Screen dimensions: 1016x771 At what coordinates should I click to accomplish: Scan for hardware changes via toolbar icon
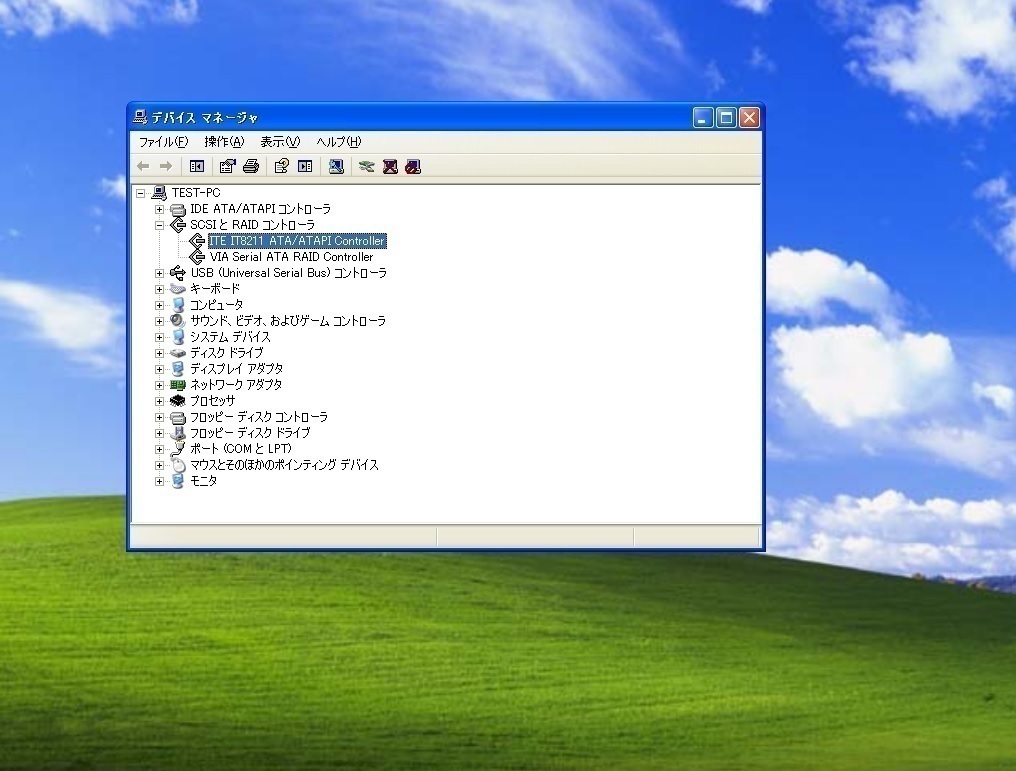click(x=336, y=167)
